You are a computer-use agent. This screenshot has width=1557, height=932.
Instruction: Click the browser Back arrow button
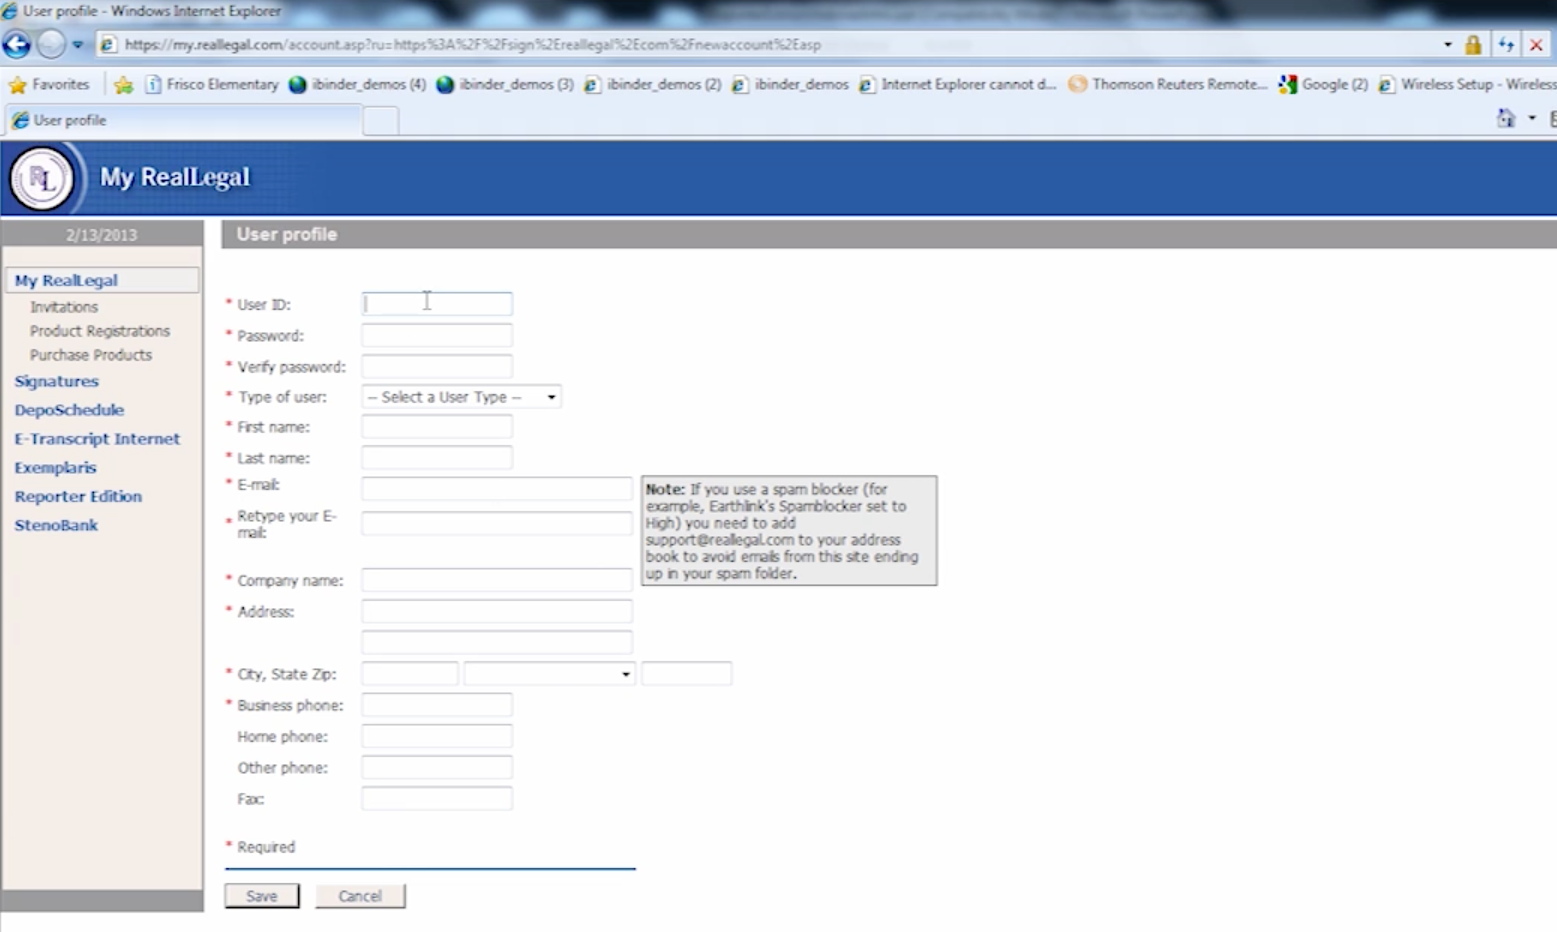click(17, 45)
